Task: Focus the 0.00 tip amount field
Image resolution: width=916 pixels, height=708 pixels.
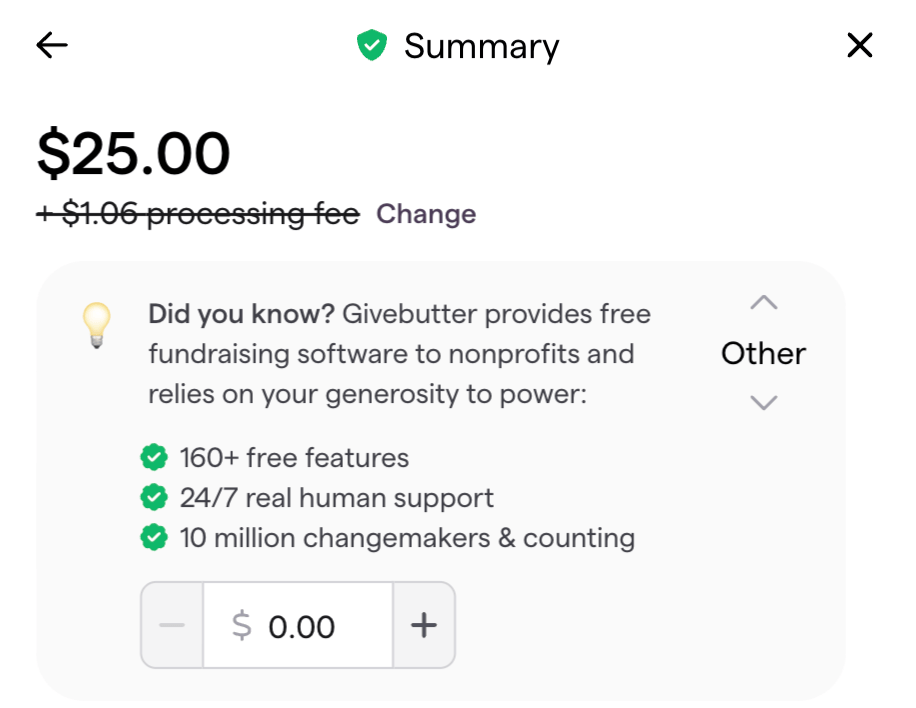Action: [298, 625]
